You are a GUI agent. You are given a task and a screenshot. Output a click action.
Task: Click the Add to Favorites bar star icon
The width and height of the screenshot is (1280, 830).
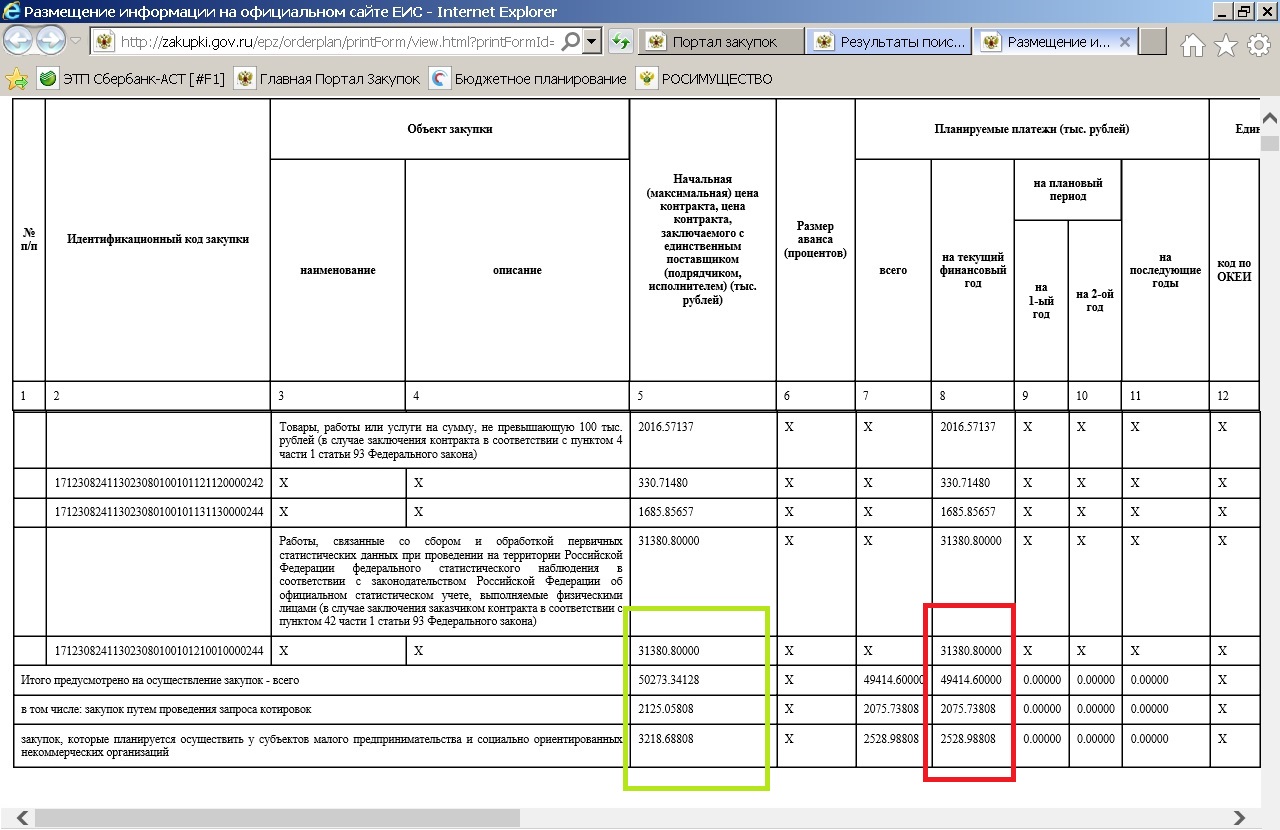pos(16,79)
